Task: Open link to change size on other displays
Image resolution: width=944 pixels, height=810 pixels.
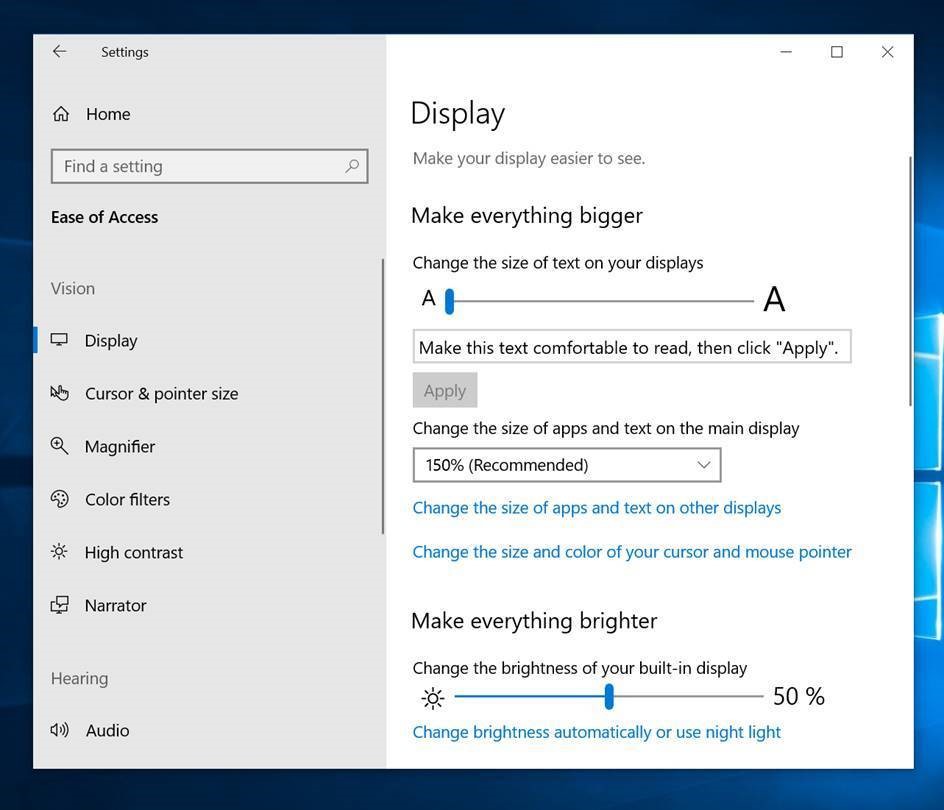Action: 596,508
